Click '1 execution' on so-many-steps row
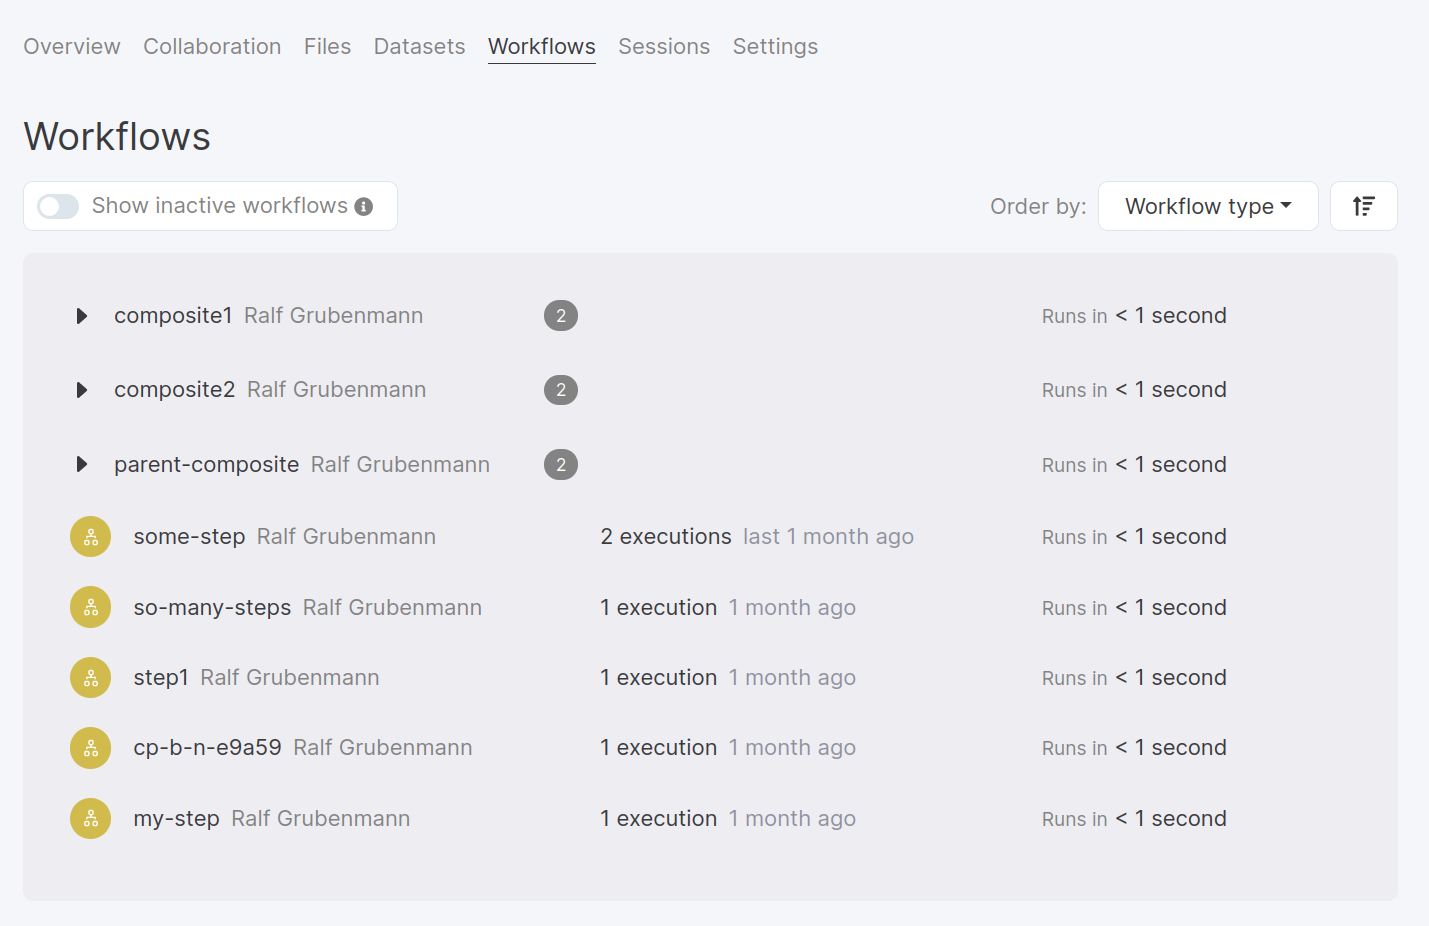 coord(658,608)
